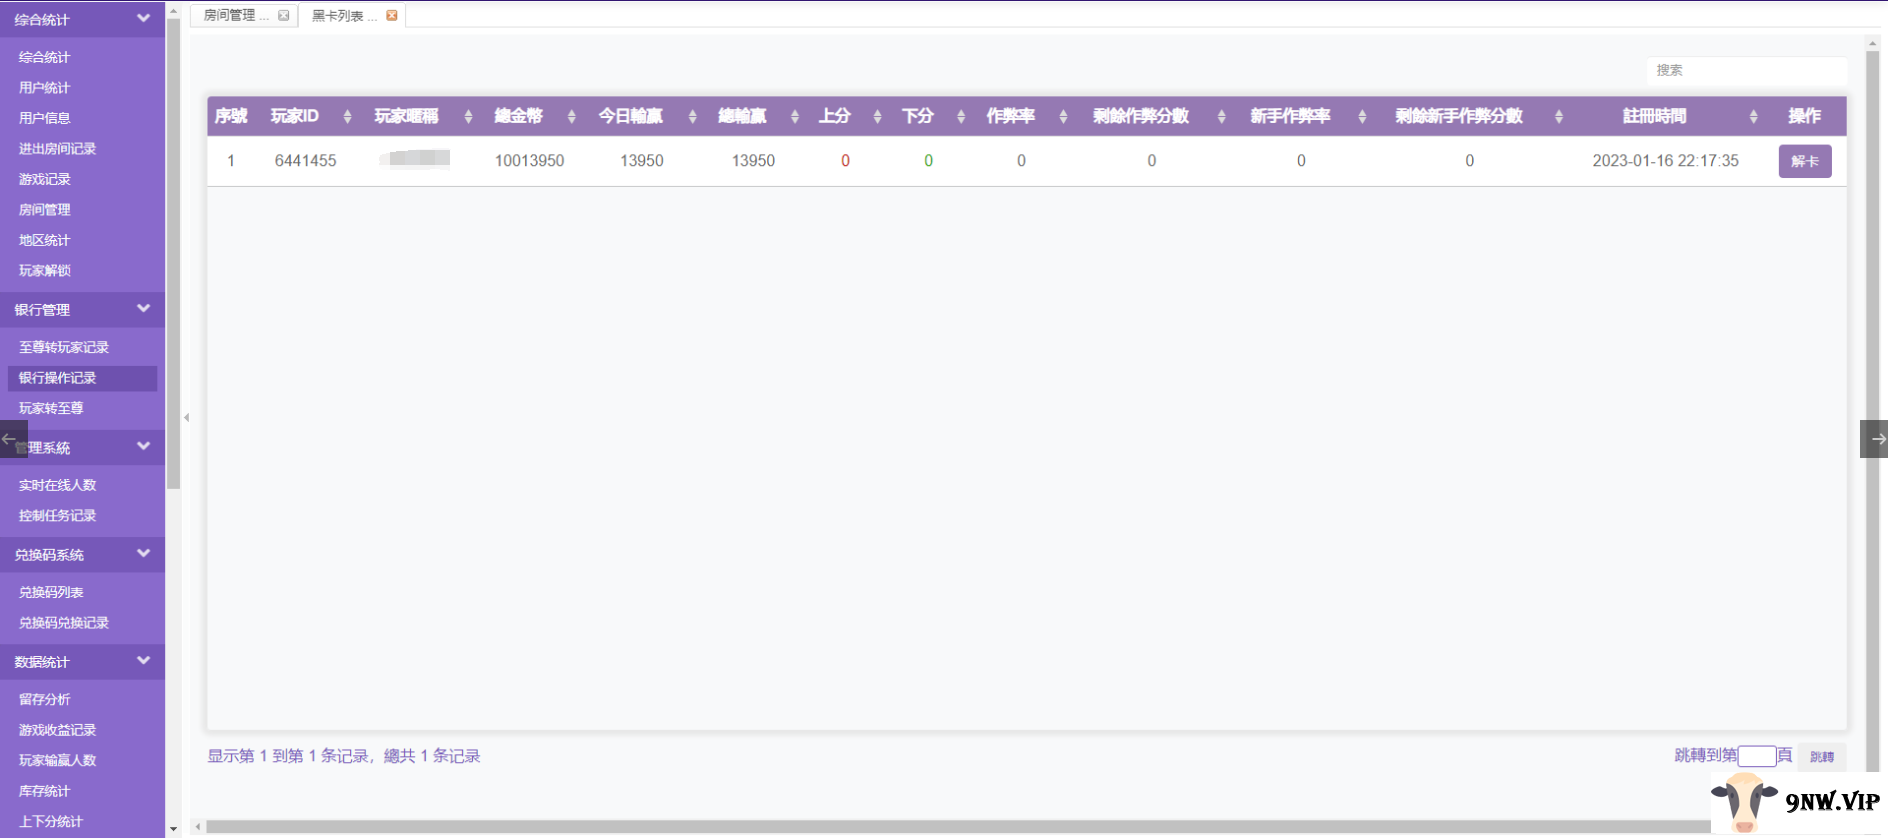Click the right arrow navigation icon
1888x839 pixels.
point(1875,439)
